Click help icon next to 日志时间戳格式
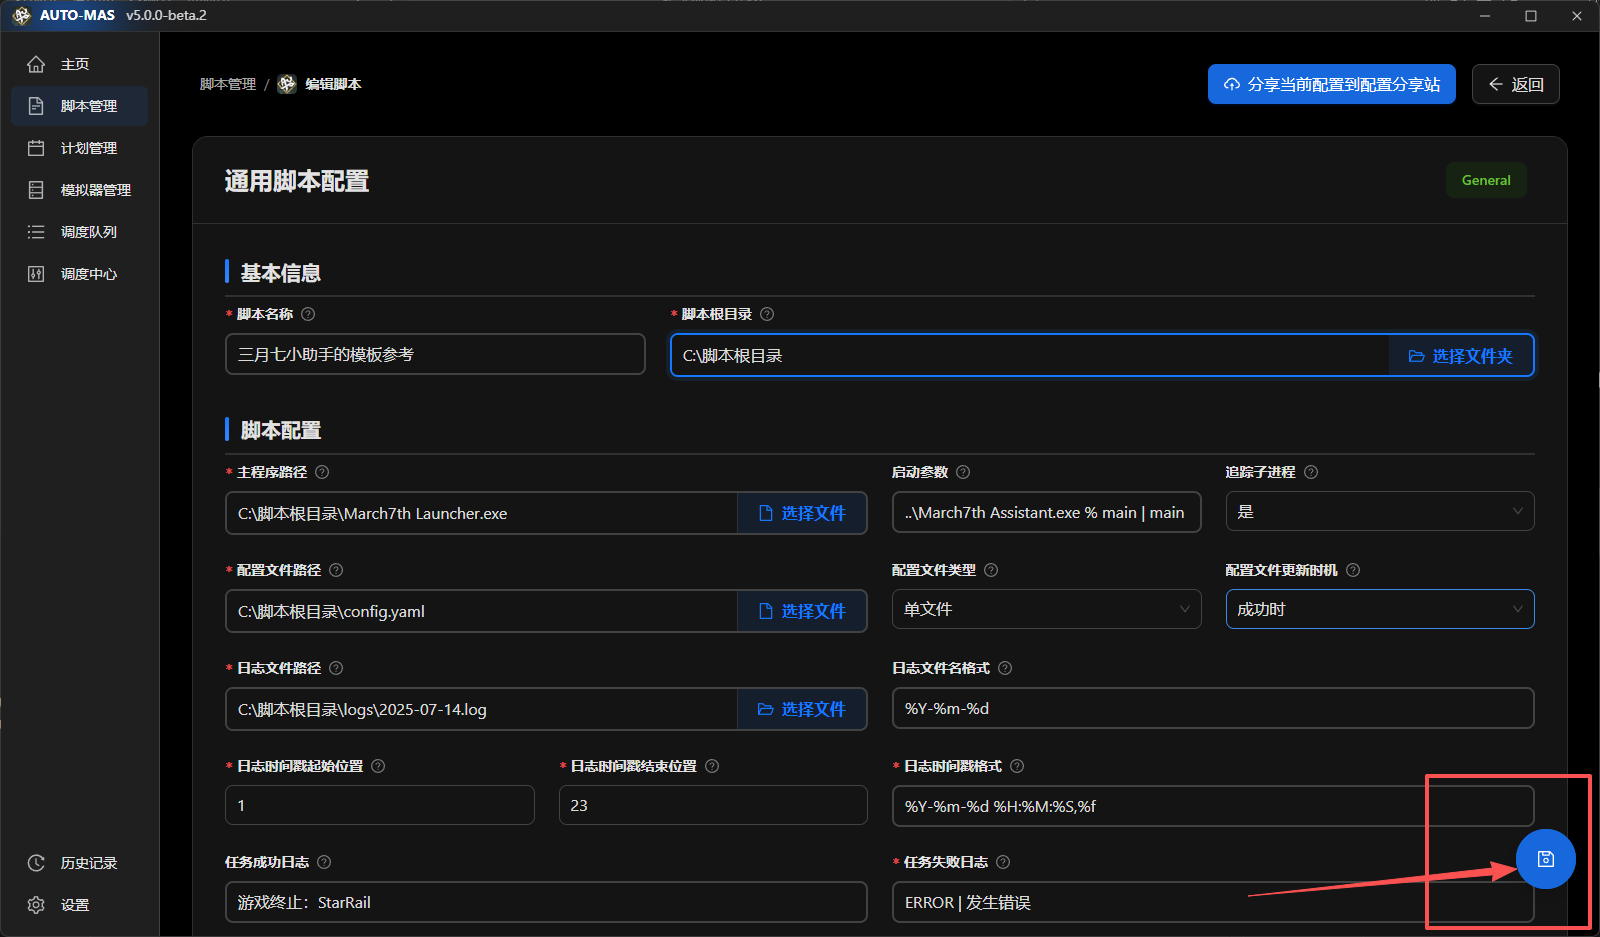The image size is (1600, 937). click(1017, 766)
